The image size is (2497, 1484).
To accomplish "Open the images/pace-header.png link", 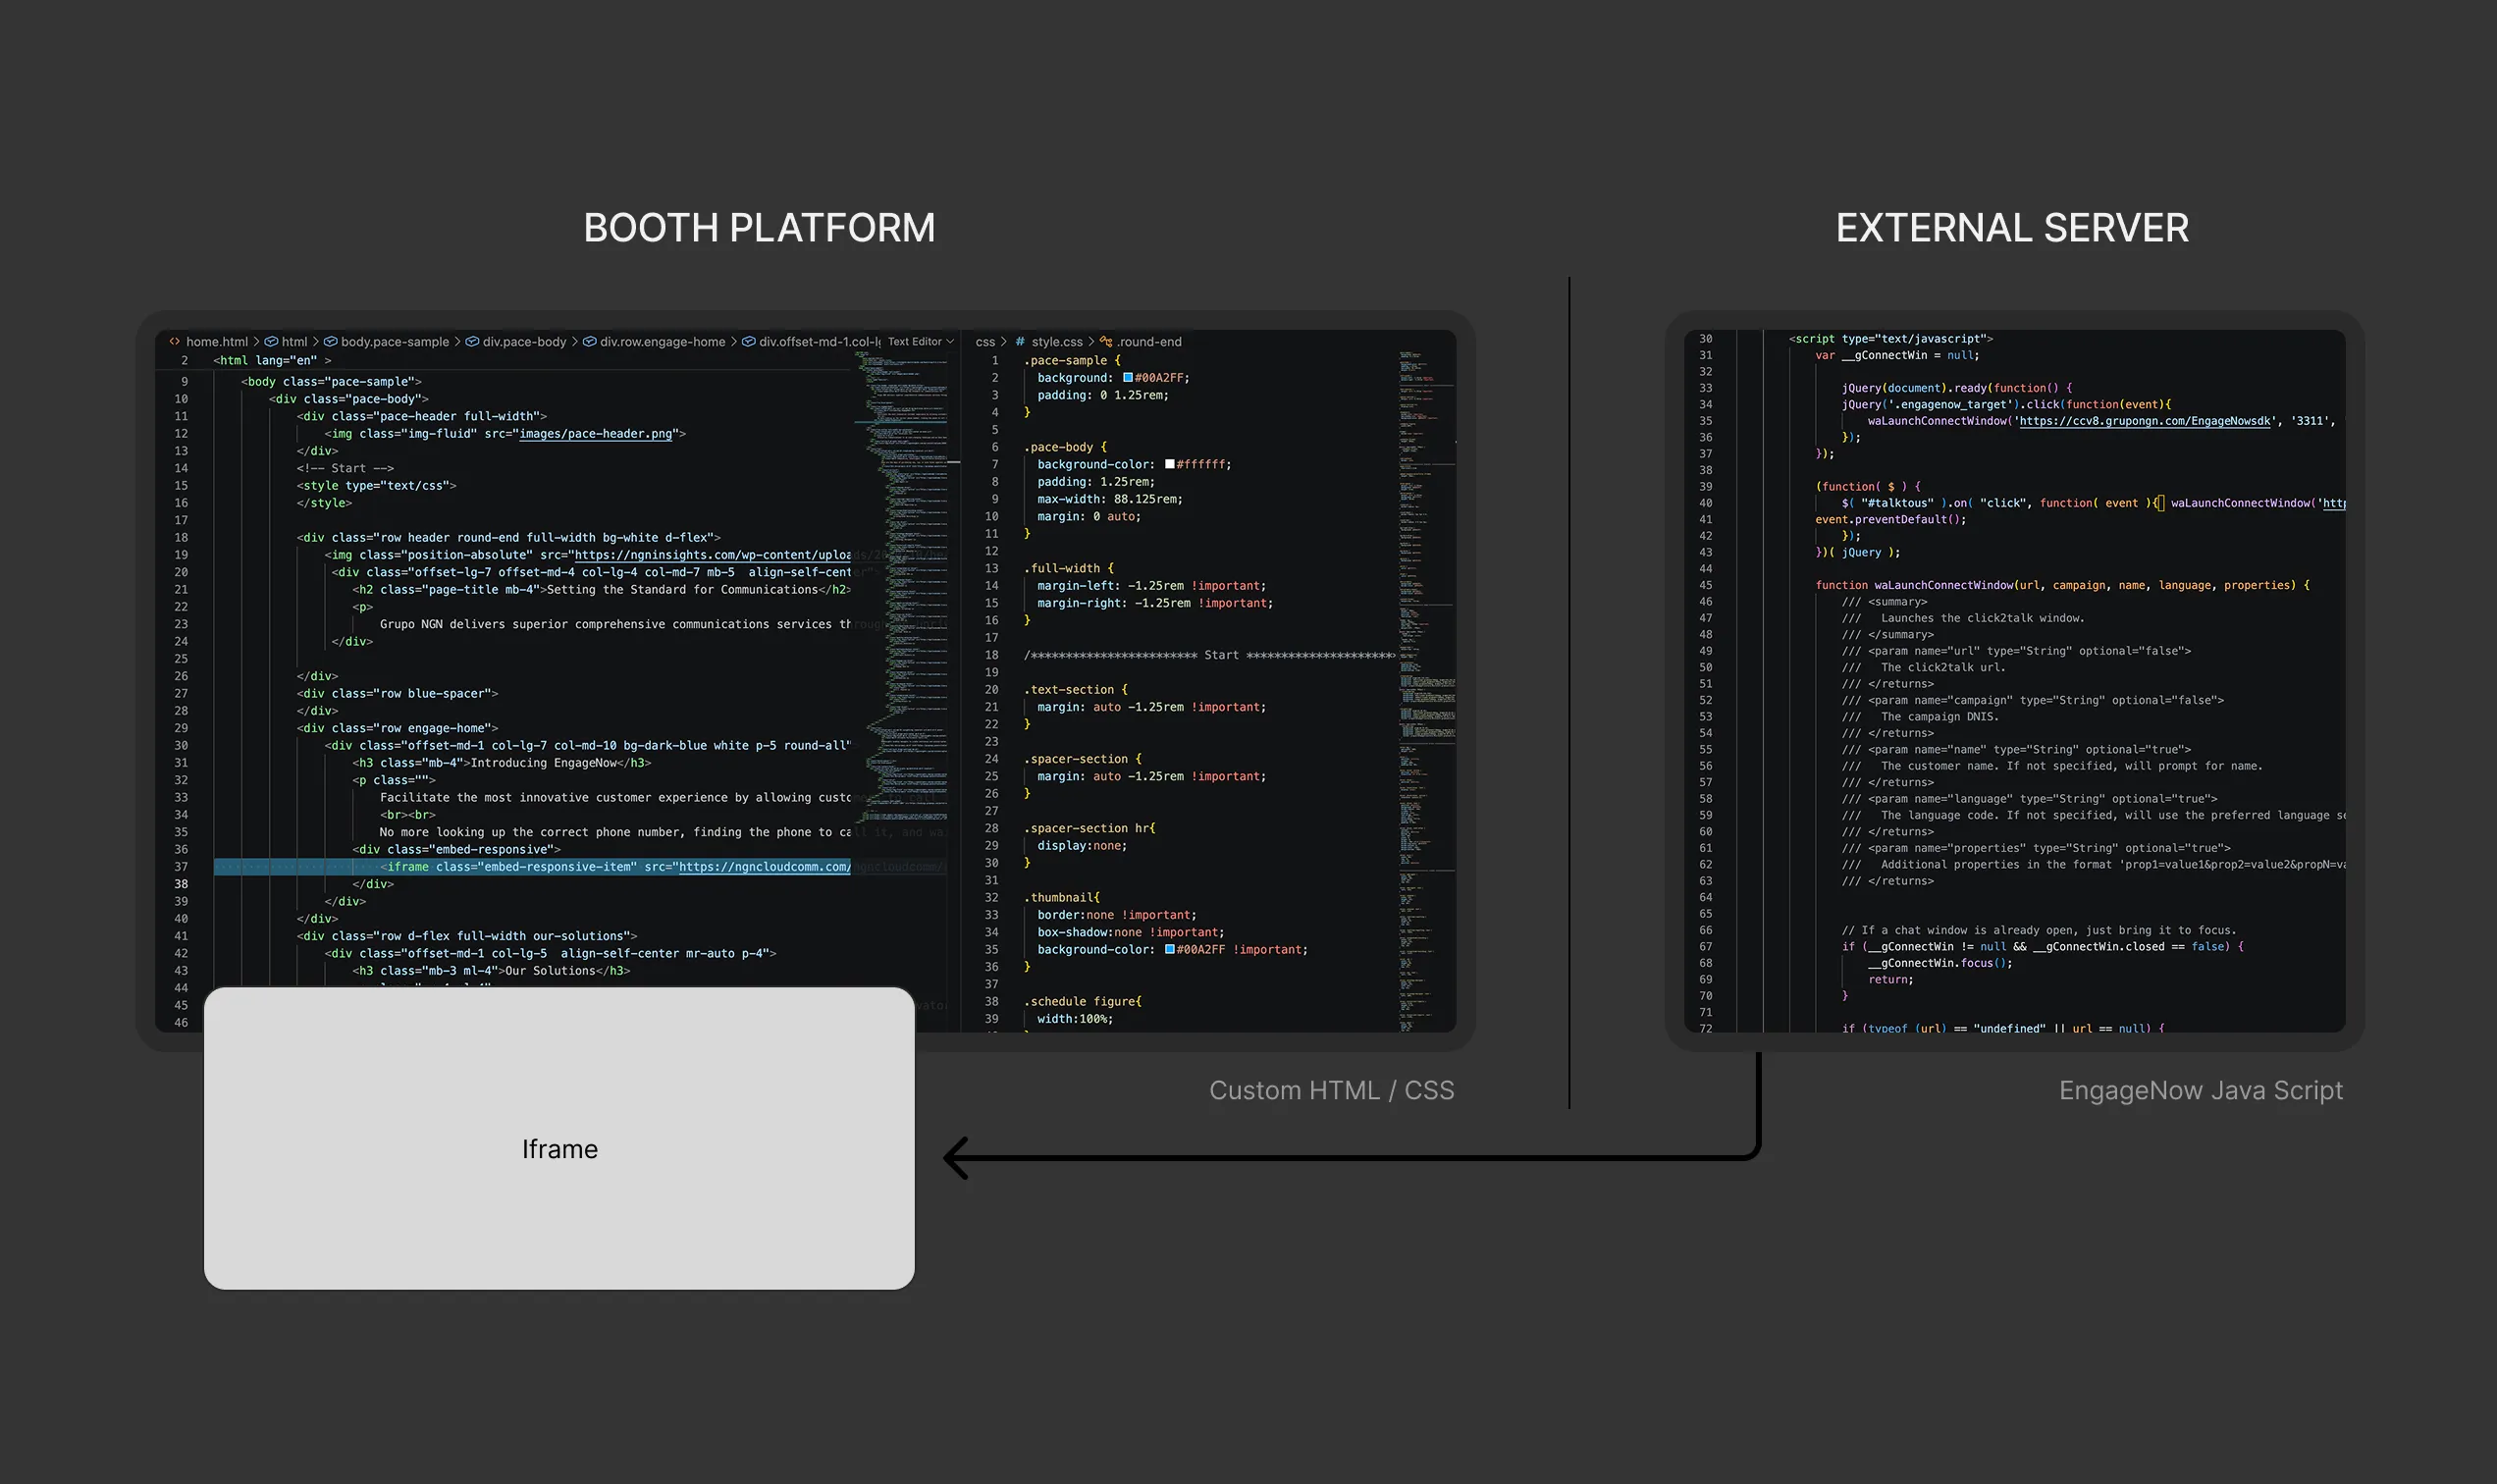I will point(595,434).
